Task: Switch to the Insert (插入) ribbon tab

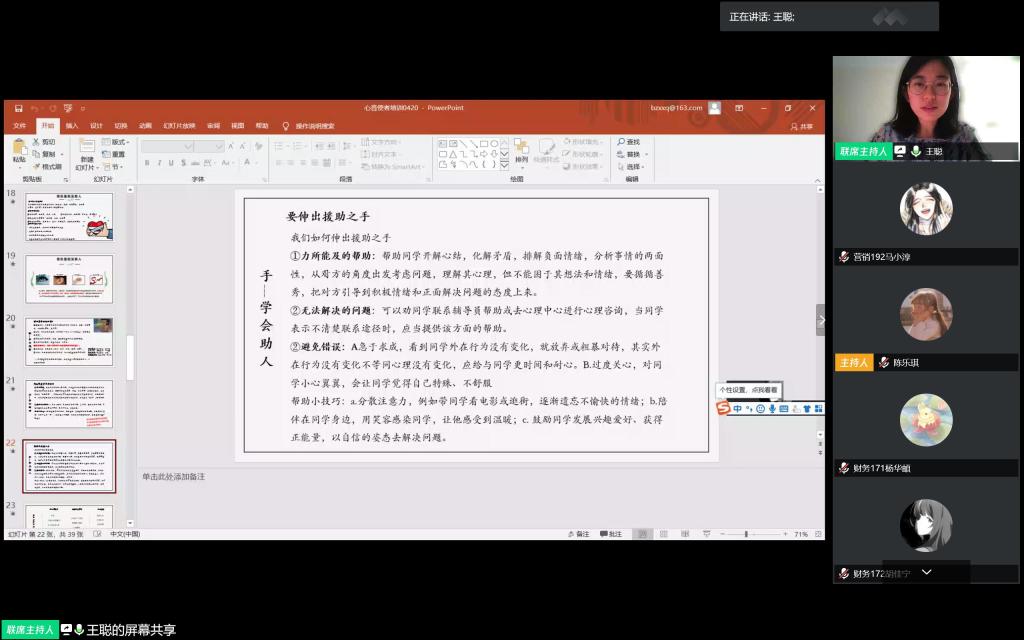Action: click(72, 126)
